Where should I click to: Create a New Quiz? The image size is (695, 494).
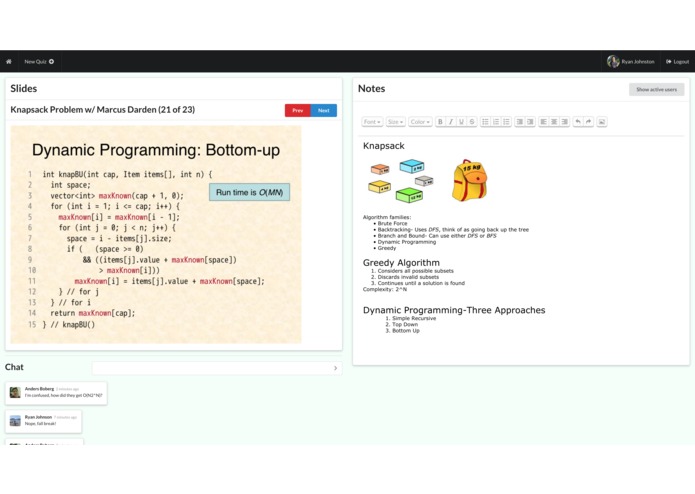39,62
